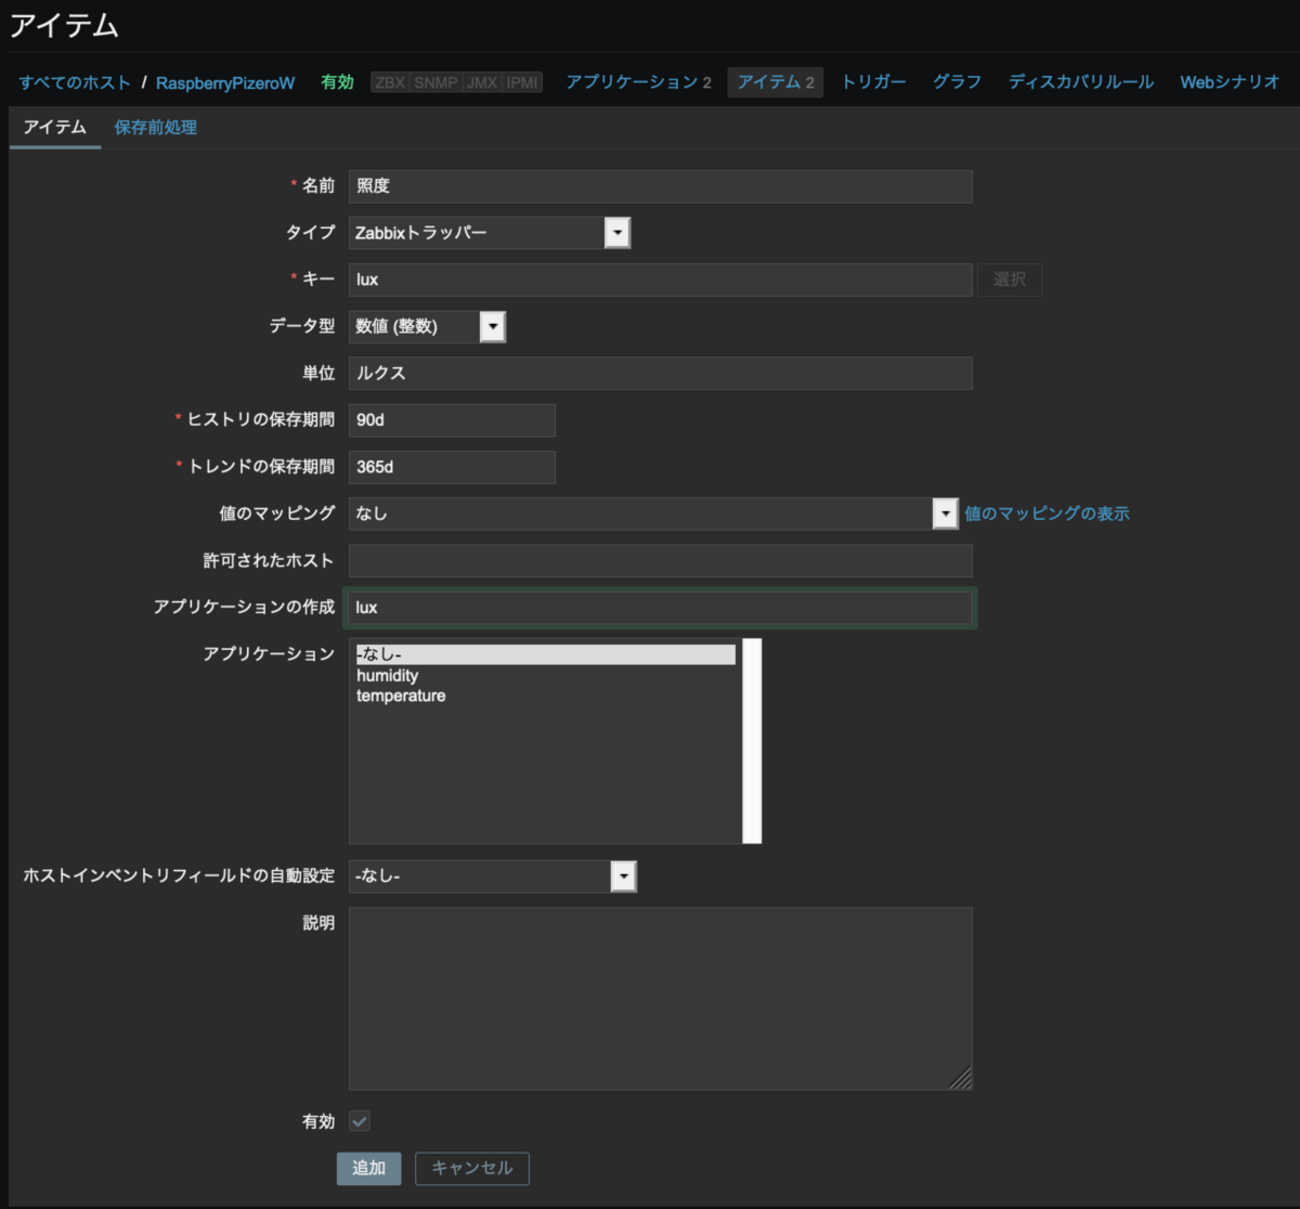Open Webシナリオ page

coord(1230,82)
